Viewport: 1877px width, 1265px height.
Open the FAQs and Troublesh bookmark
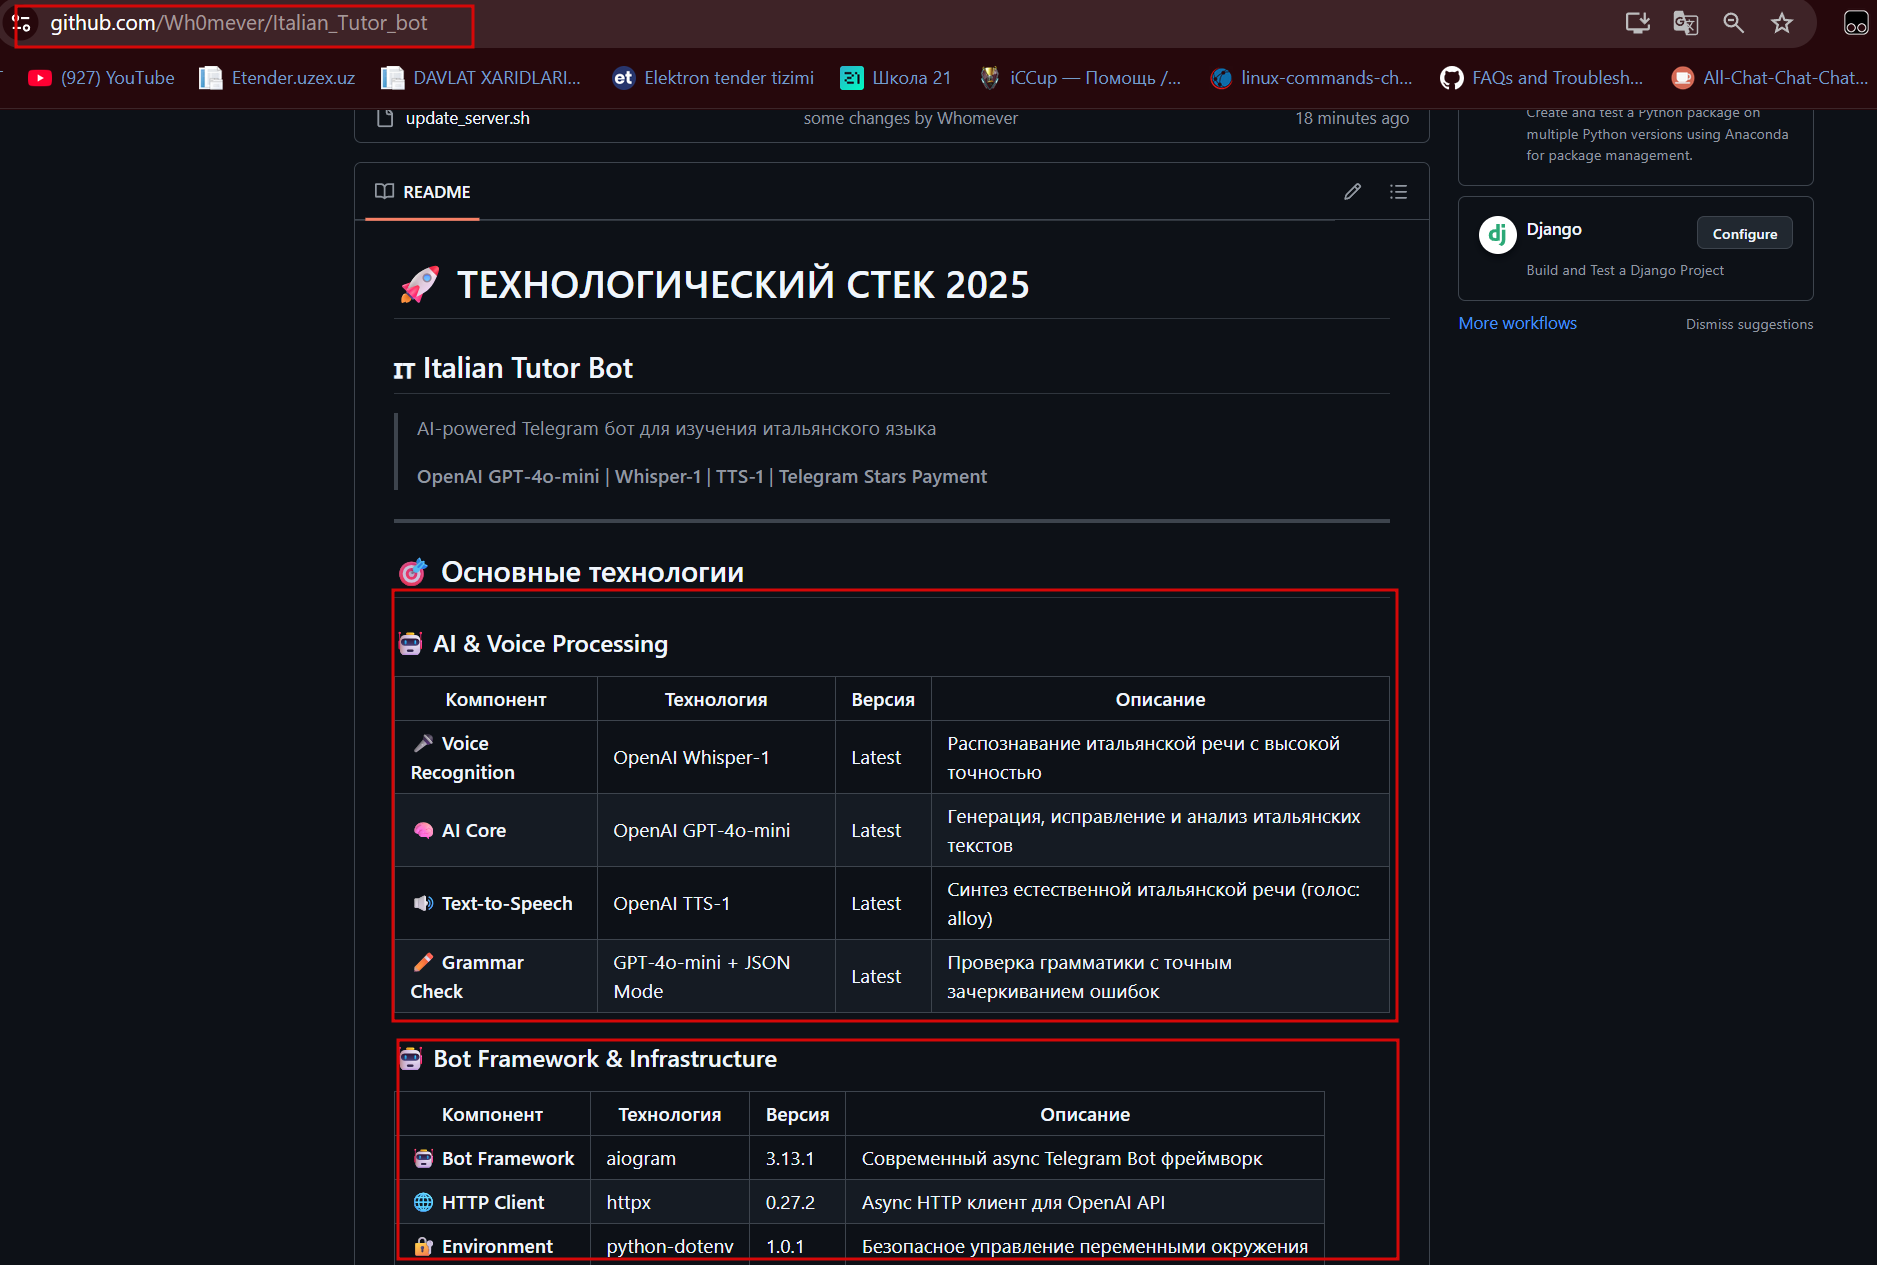(x=1541, y=78)
